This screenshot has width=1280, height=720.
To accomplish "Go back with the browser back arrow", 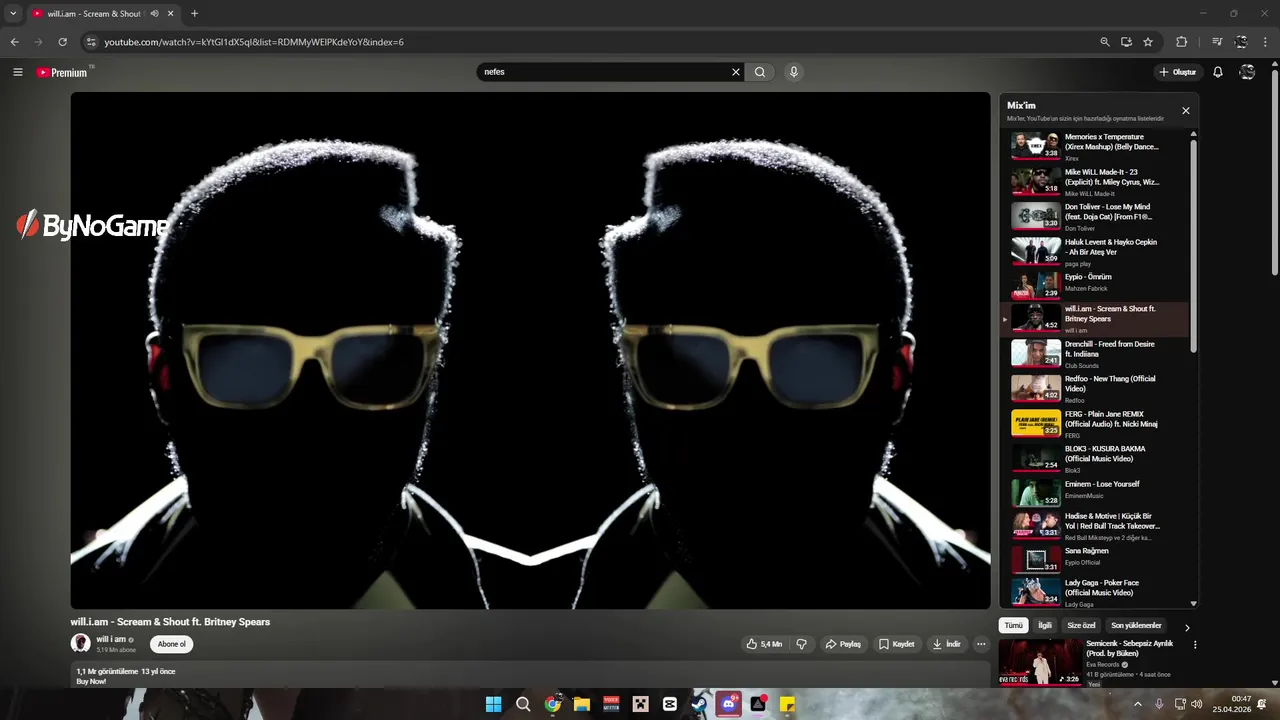I will point(14,42).
